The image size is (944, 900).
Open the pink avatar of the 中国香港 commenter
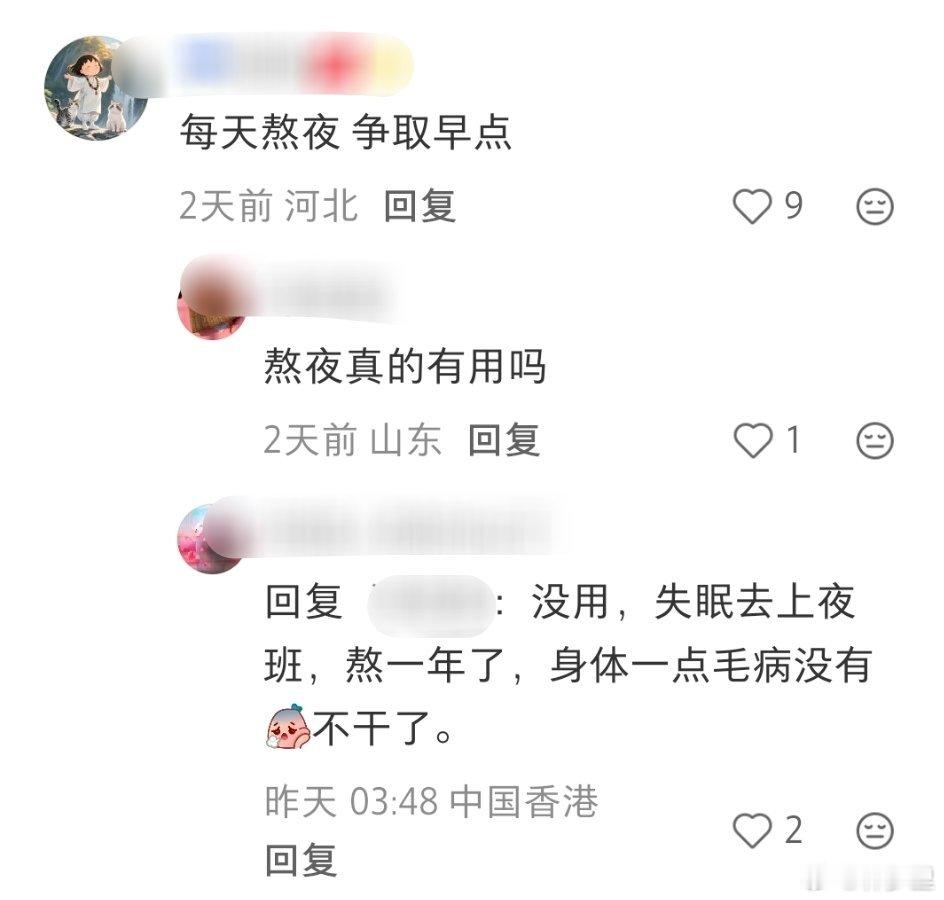[x=211, y=539]
